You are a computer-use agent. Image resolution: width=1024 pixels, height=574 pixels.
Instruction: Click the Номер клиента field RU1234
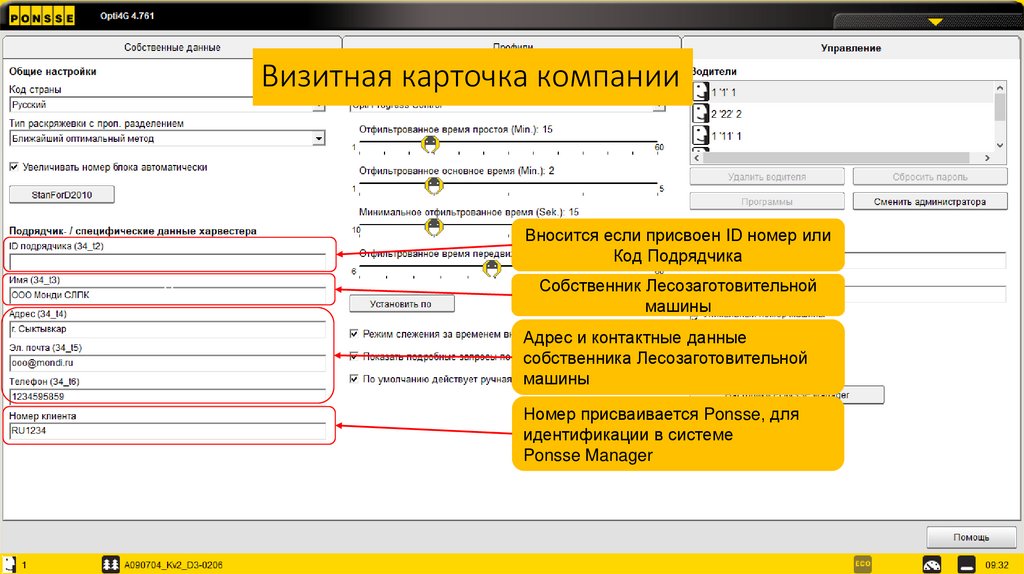click(168, 430)
